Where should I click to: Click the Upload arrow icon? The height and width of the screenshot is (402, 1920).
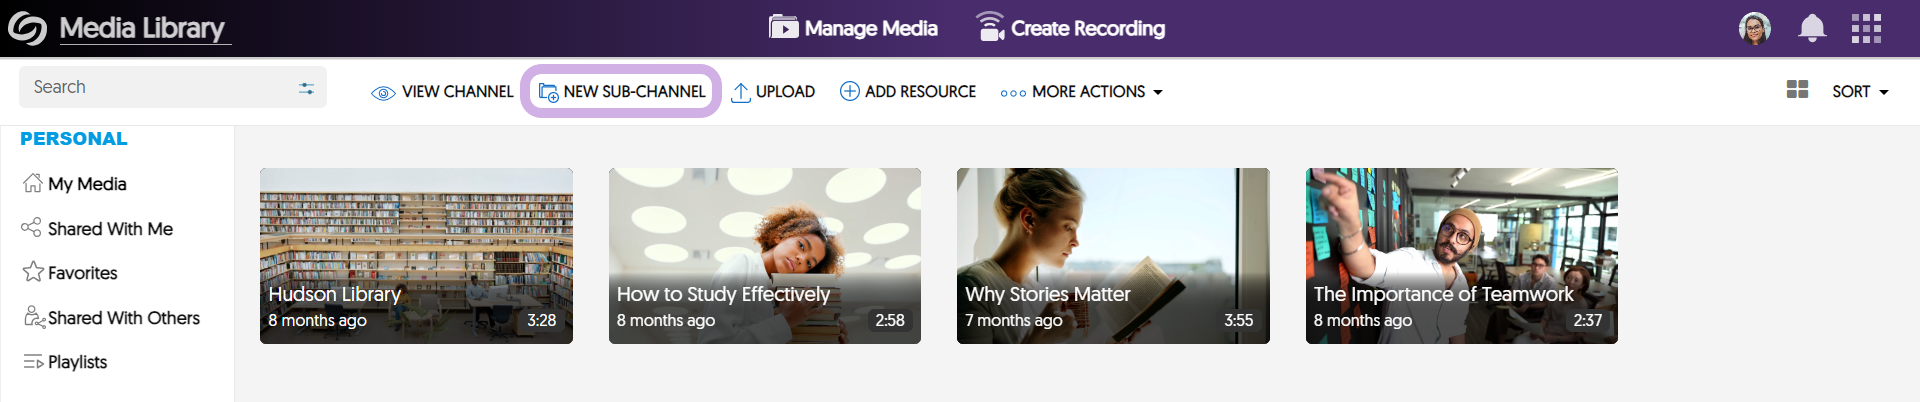741,92
